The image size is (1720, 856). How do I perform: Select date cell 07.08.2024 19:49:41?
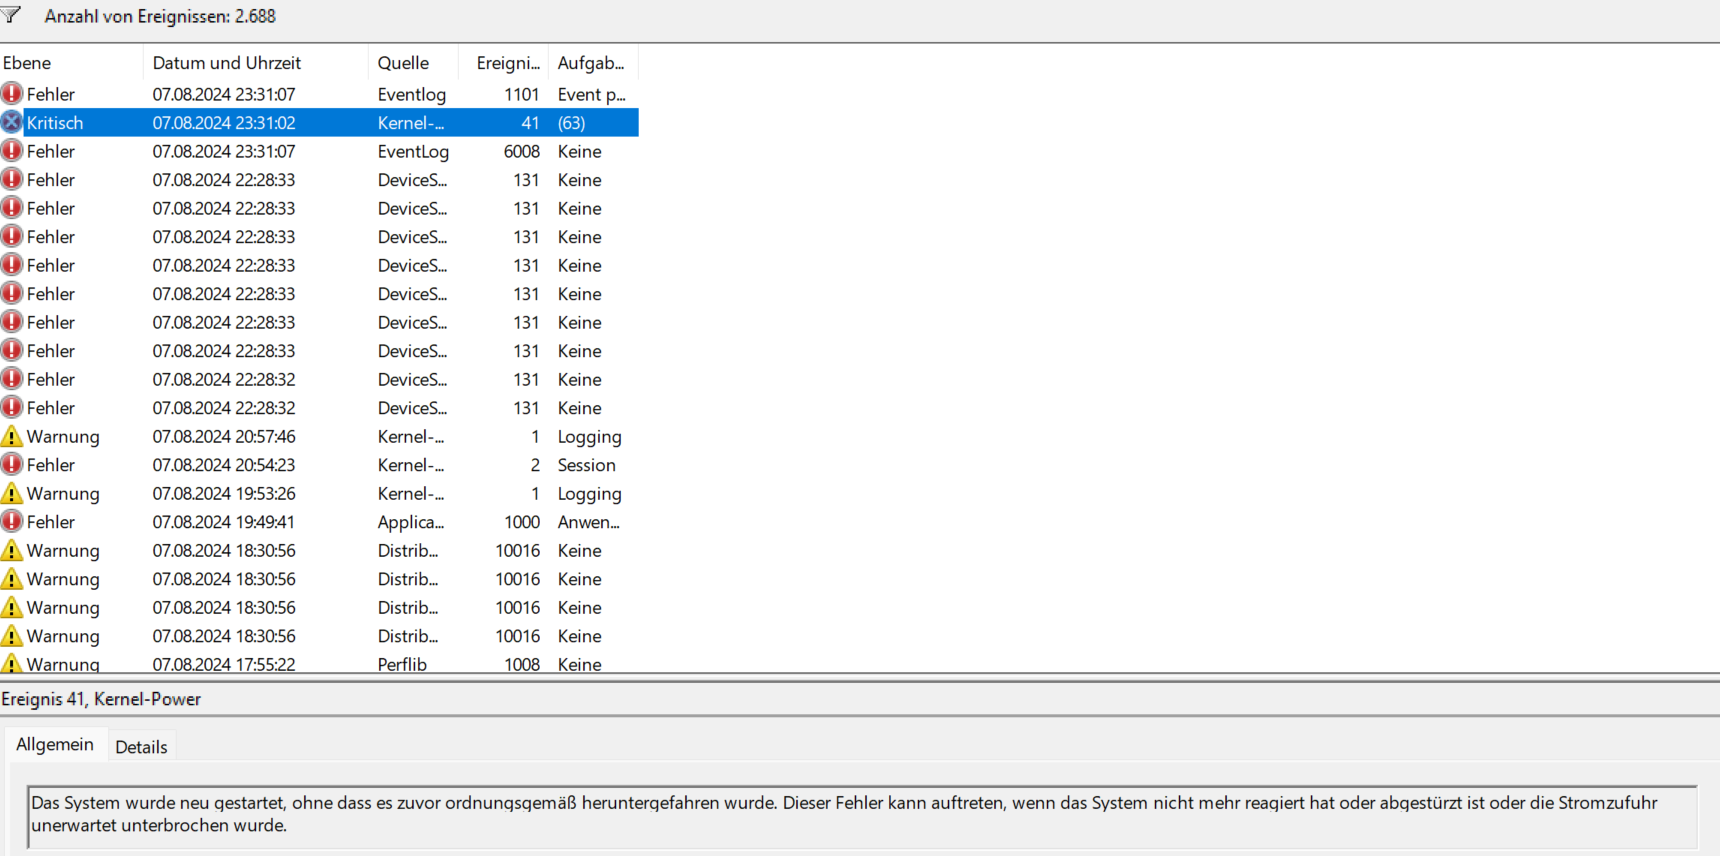pyautogui.click(x=224, y=522)
